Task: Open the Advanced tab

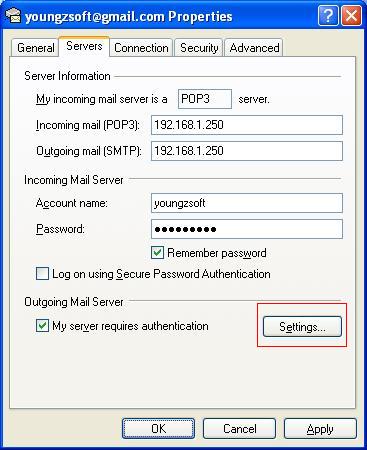Action: (x=254, y=48)
